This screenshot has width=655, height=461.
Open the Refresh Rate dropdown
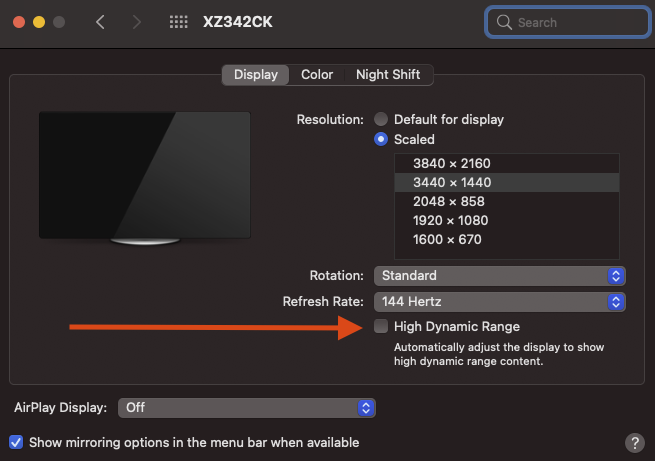(500, 301)
